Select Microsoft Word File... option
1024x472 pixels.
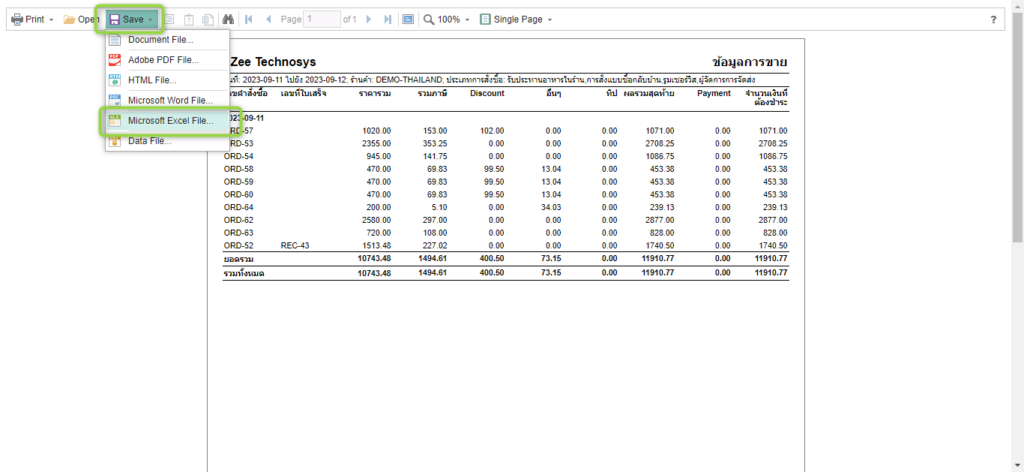(167, 101)
